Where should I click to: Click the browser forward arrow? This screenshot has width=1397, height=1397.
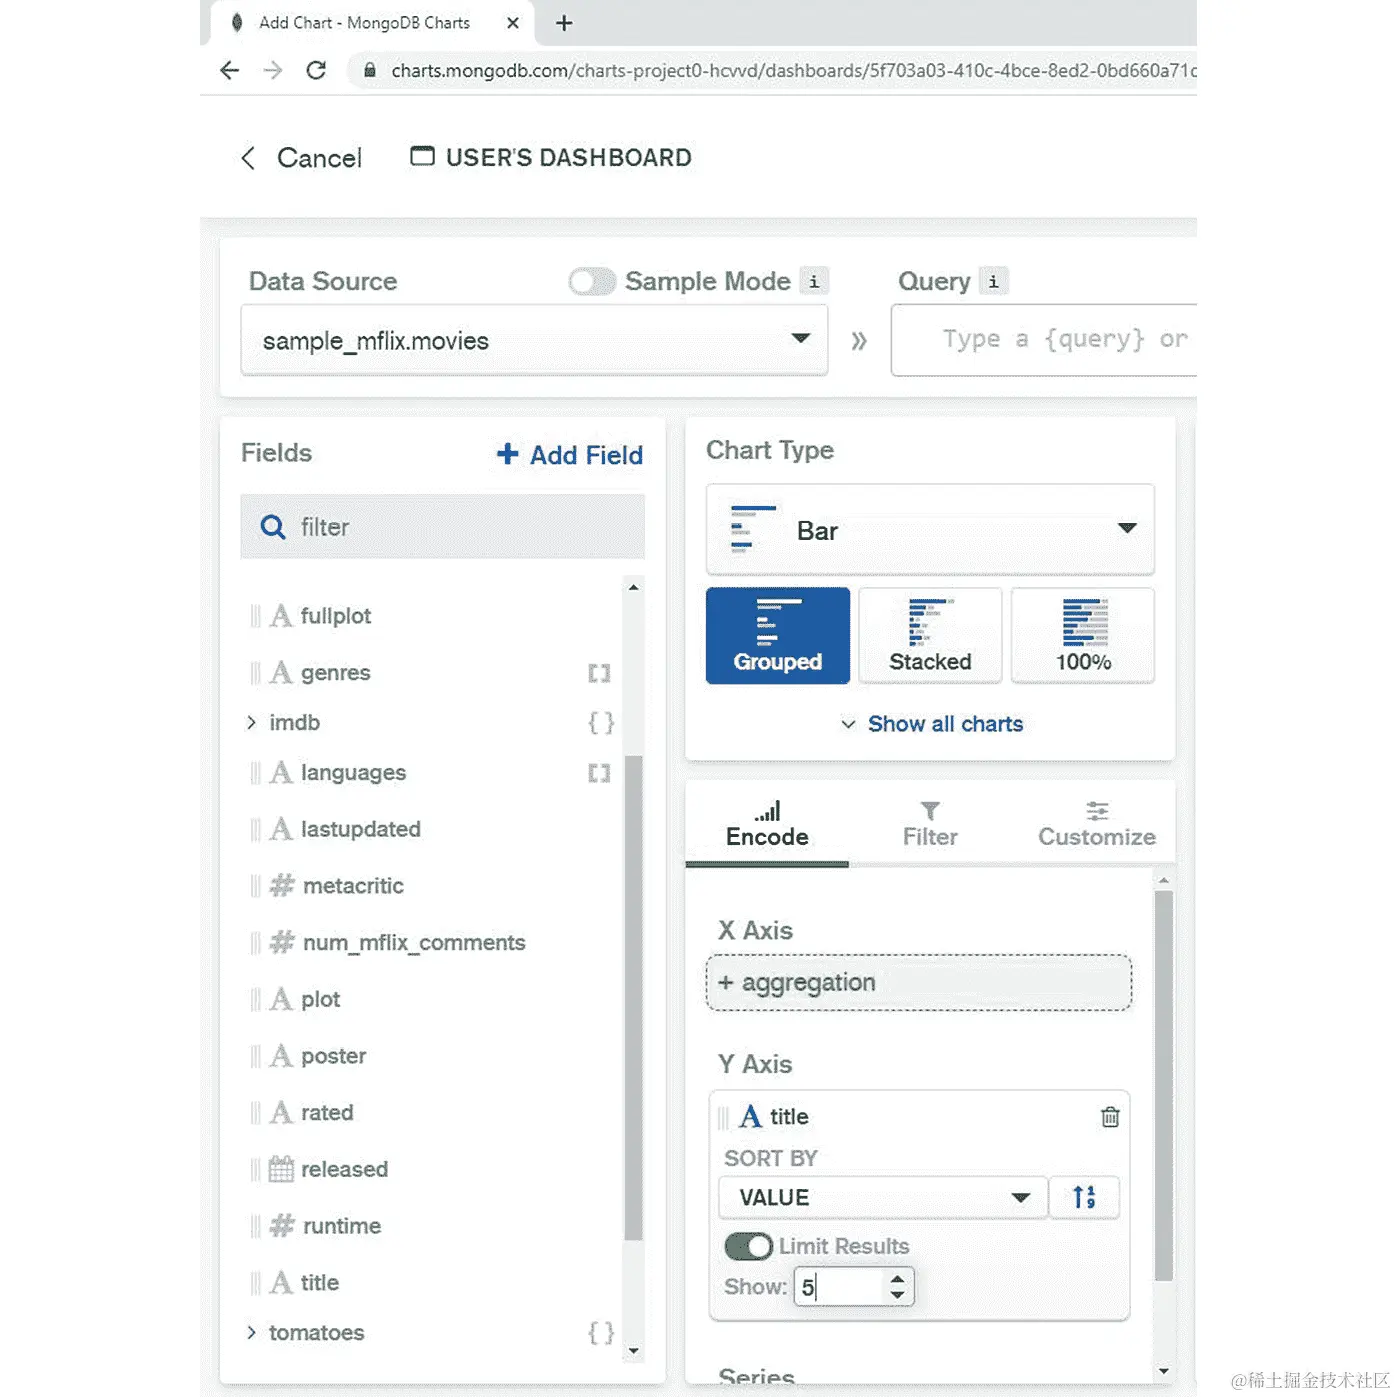tap(272, 70)
